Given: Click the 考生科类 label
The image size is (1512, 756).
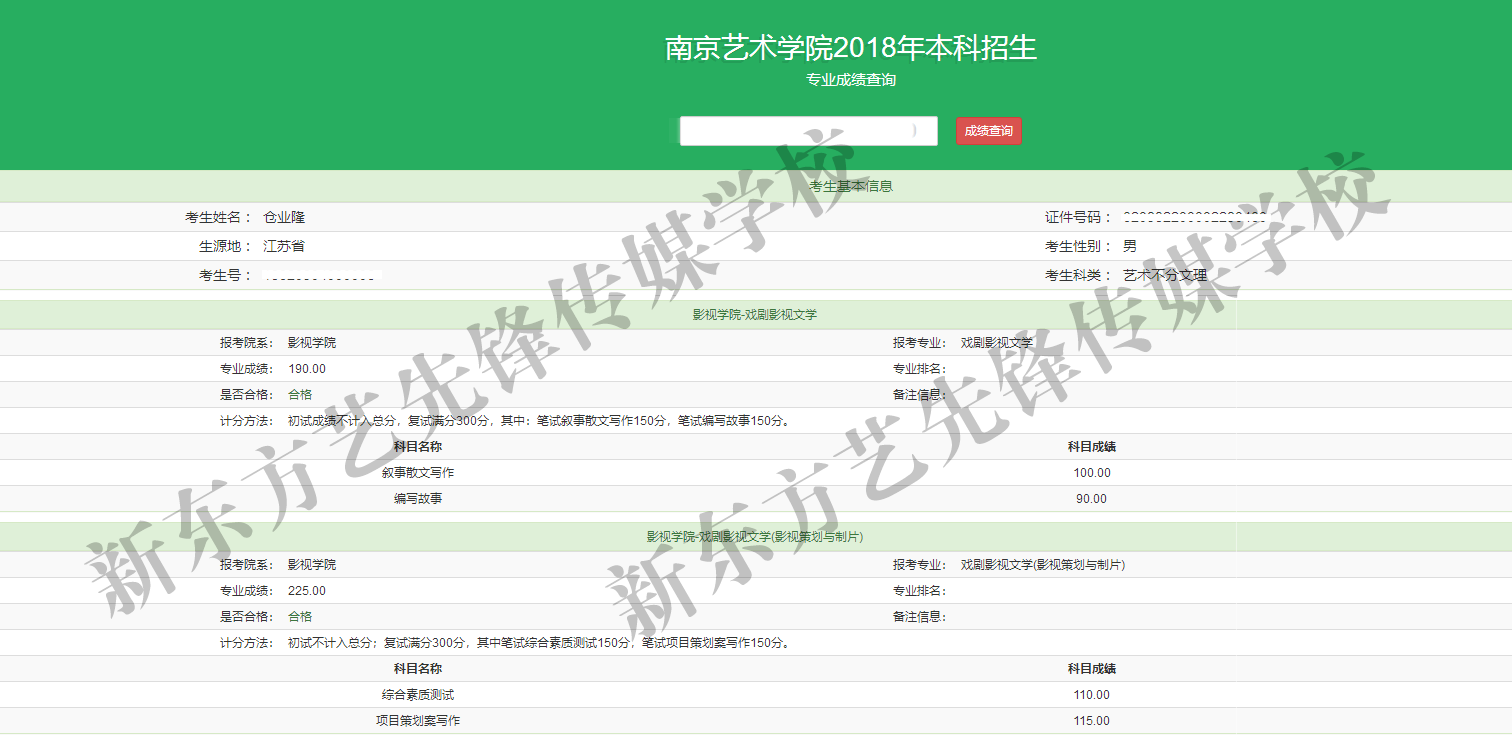Looking at the screenshot, I should pos(1079,275).
